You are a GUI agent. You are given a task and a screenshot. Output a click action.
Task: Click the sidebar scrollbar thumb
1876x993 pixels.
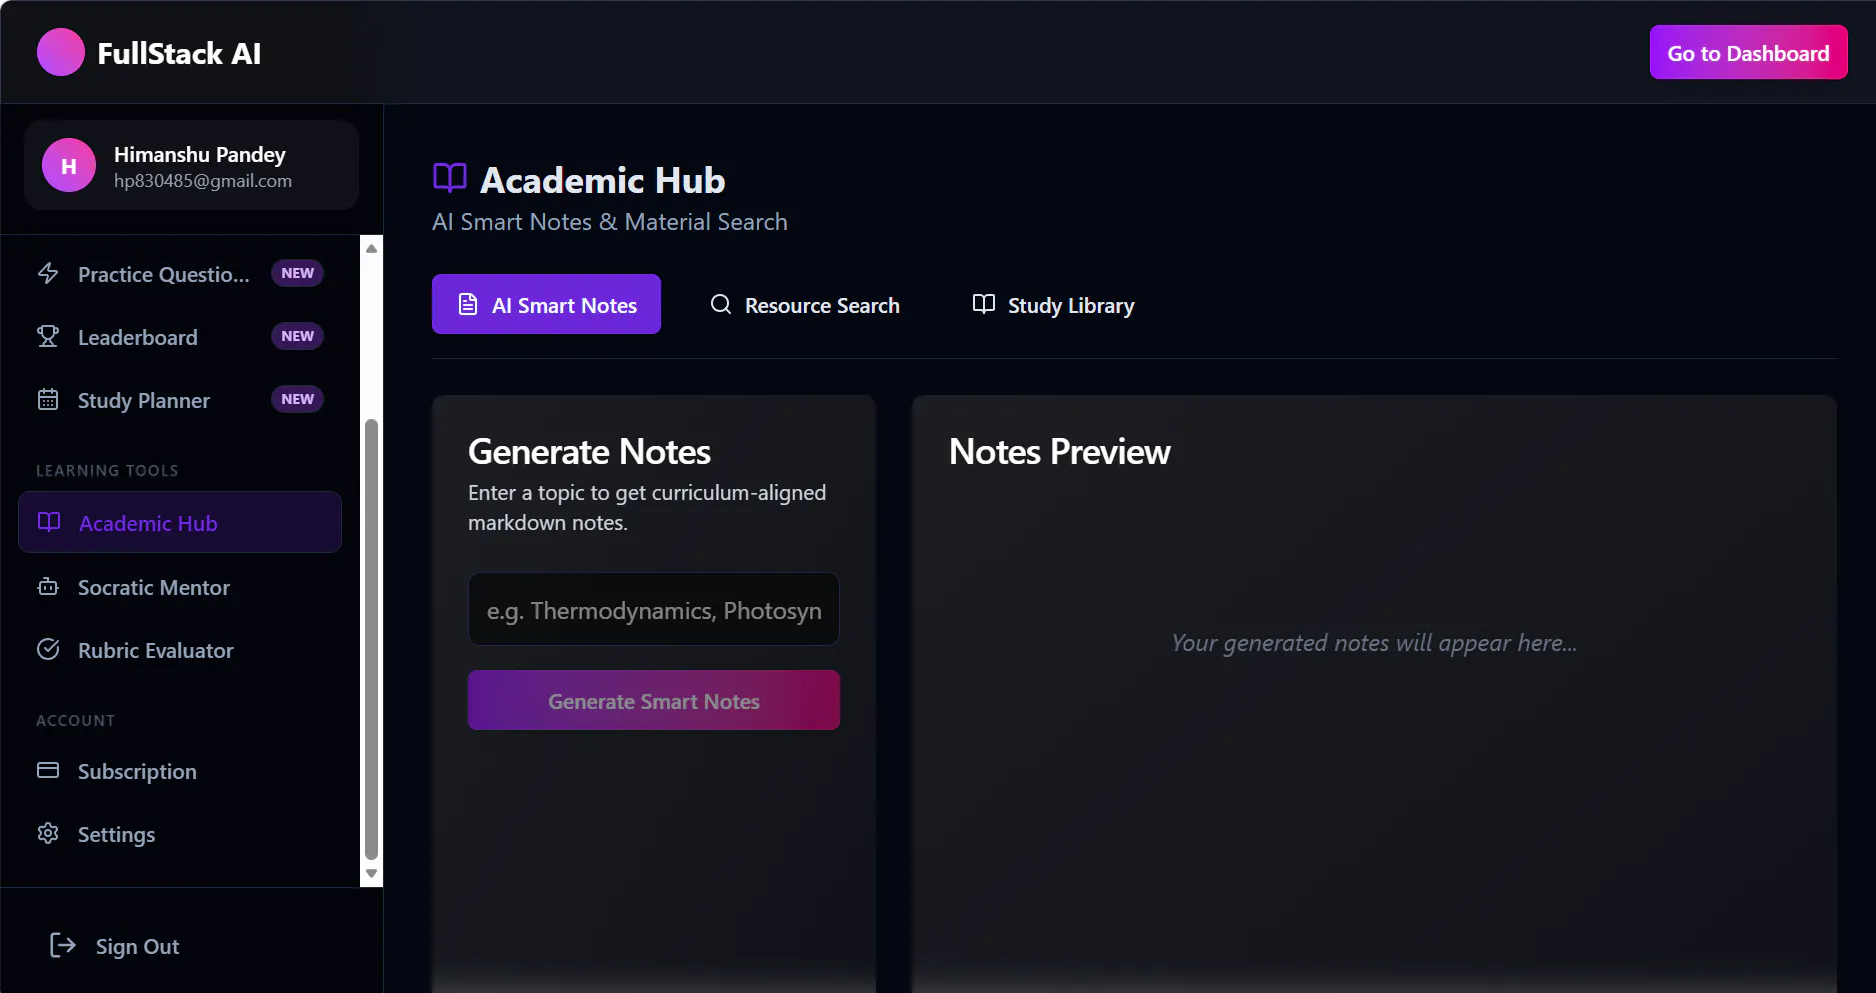coord(371,639)
